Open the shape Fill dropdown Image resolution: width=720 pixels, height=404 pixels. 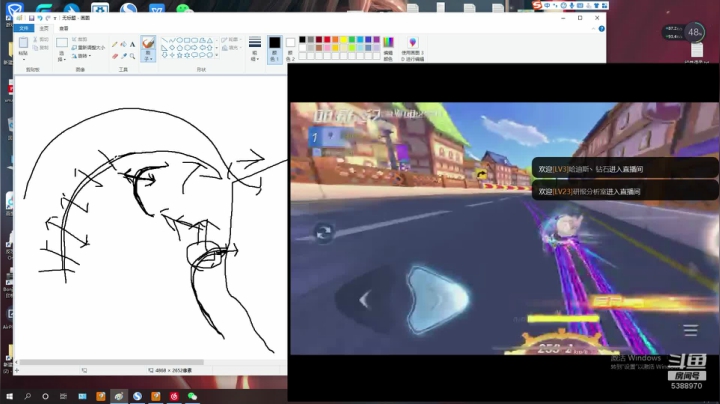tap(231, 48)
